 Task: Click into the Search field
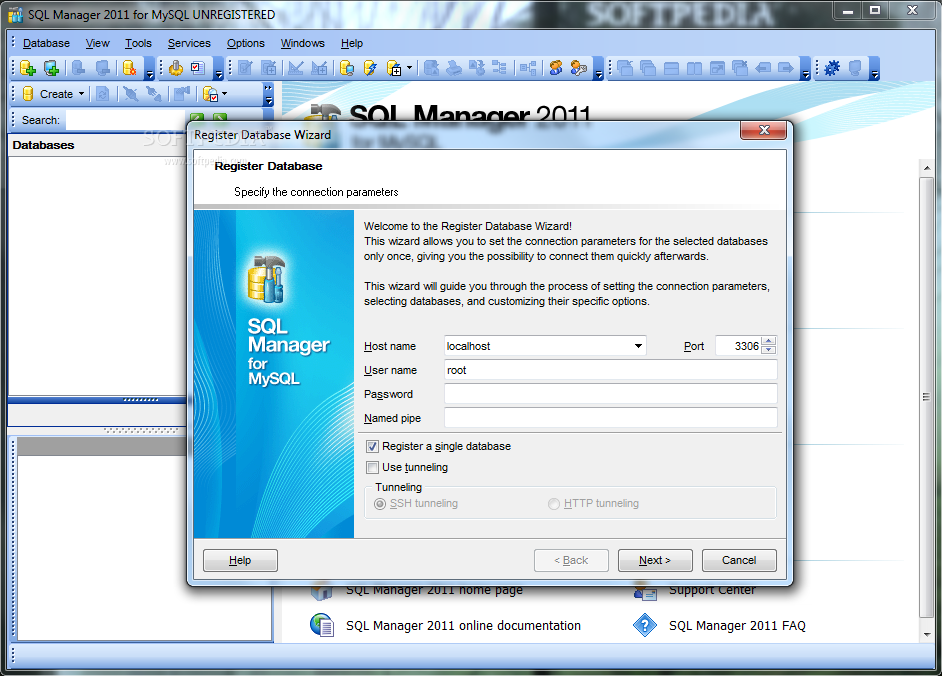click(x=126, y=120)
